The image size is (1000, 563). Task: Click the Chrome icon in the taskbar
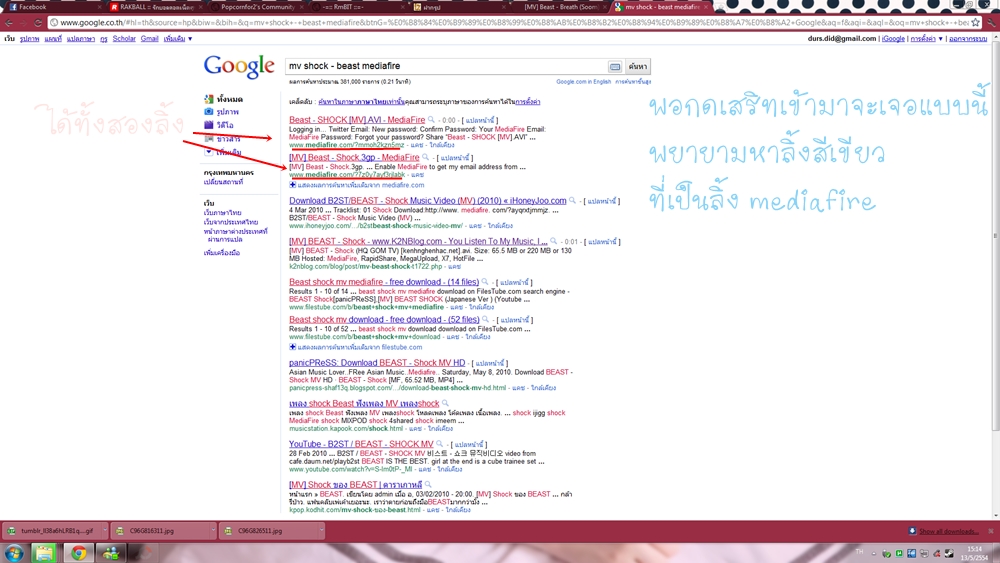[x=78, y=553]
